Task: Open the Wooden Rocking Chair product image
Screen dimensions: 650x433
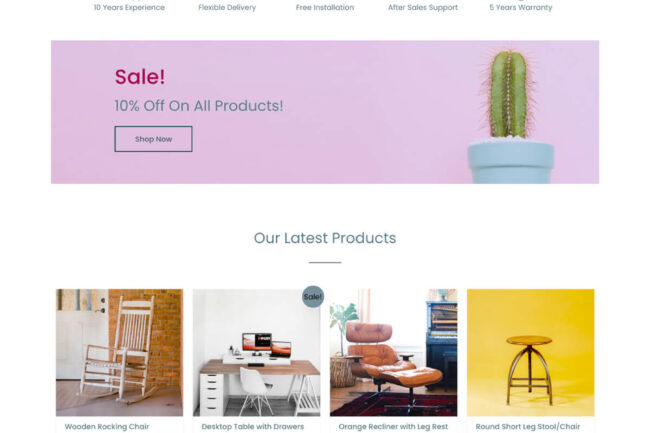Action: click(x=119, y=352)
